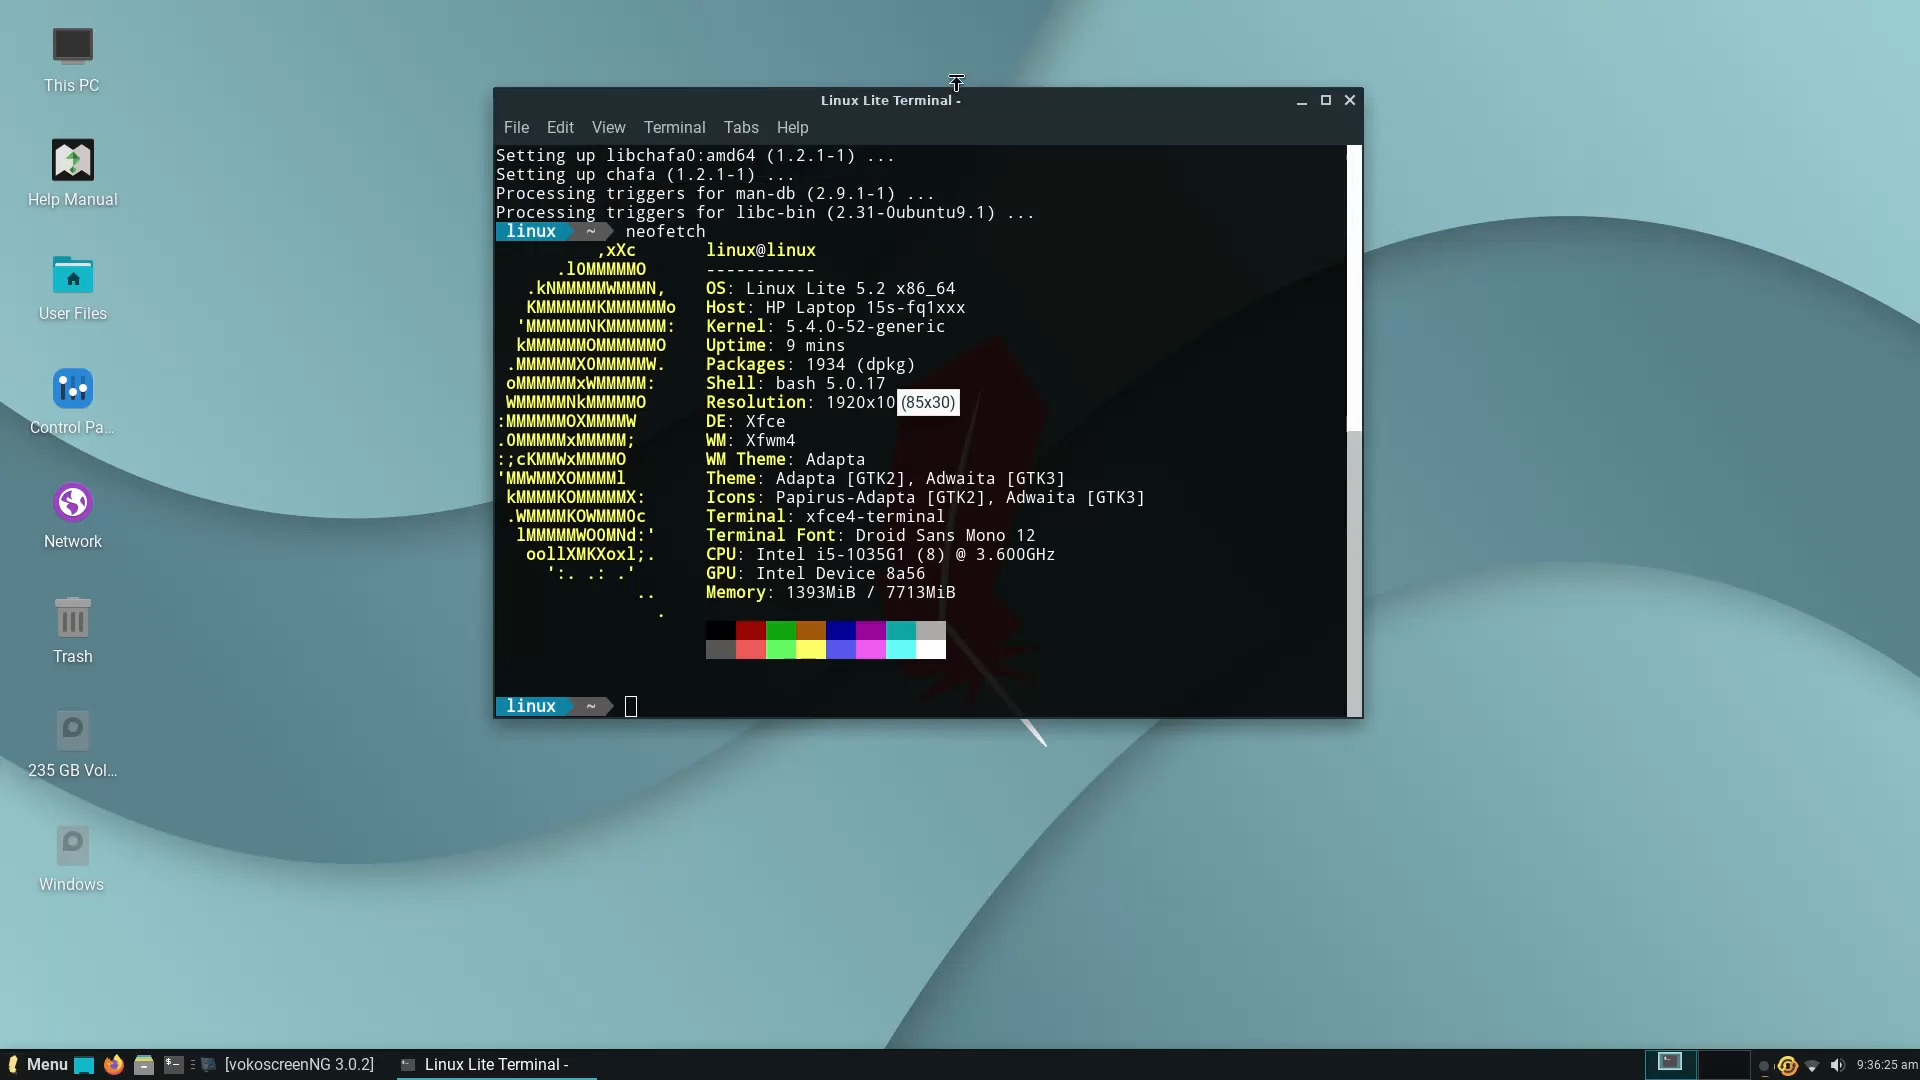The image size is (1920, 1080).
Task: Click the network status icon in the tray
Action: click(x=1810, y=1065)
